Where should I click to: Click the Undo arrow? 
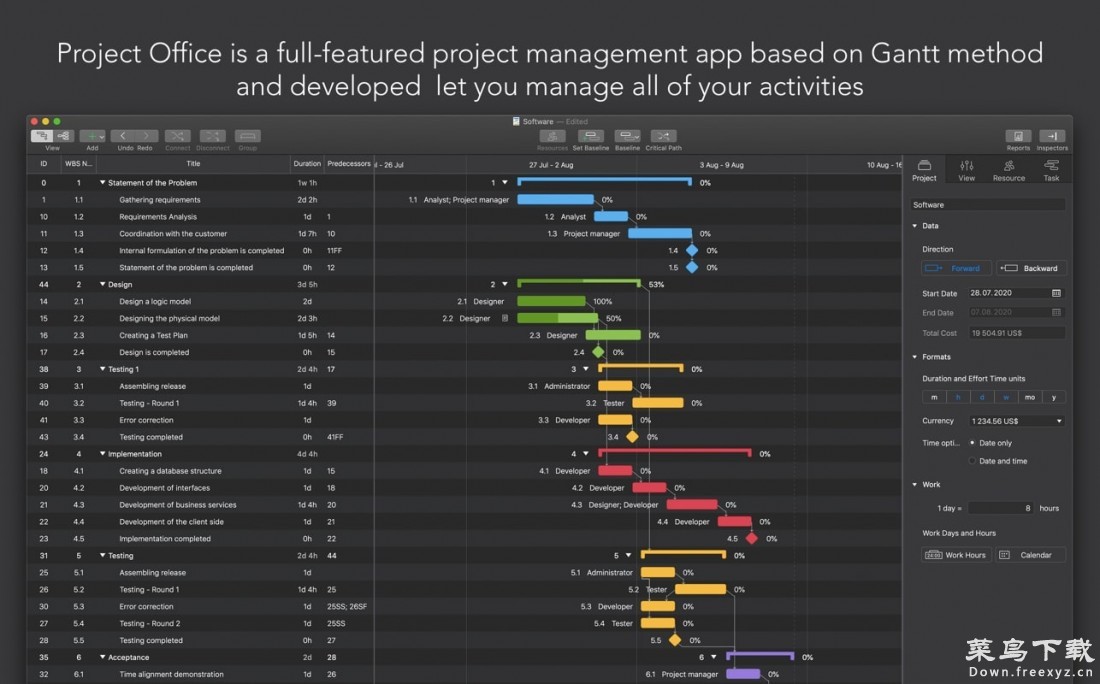123,136
